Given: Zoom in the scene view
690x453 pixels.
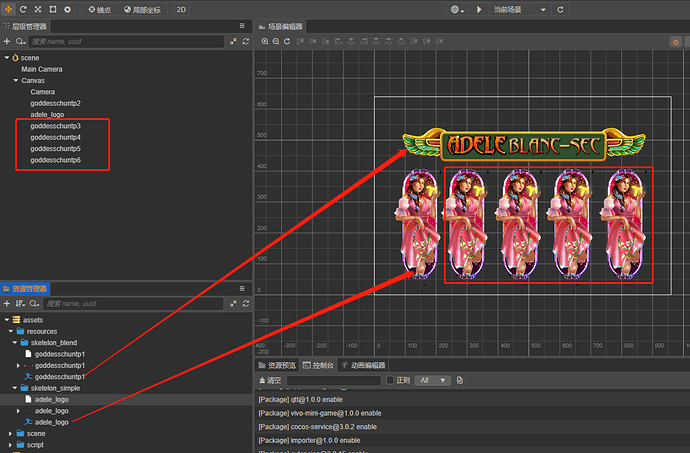Looking at the screenshot, I should pos(265,41).
